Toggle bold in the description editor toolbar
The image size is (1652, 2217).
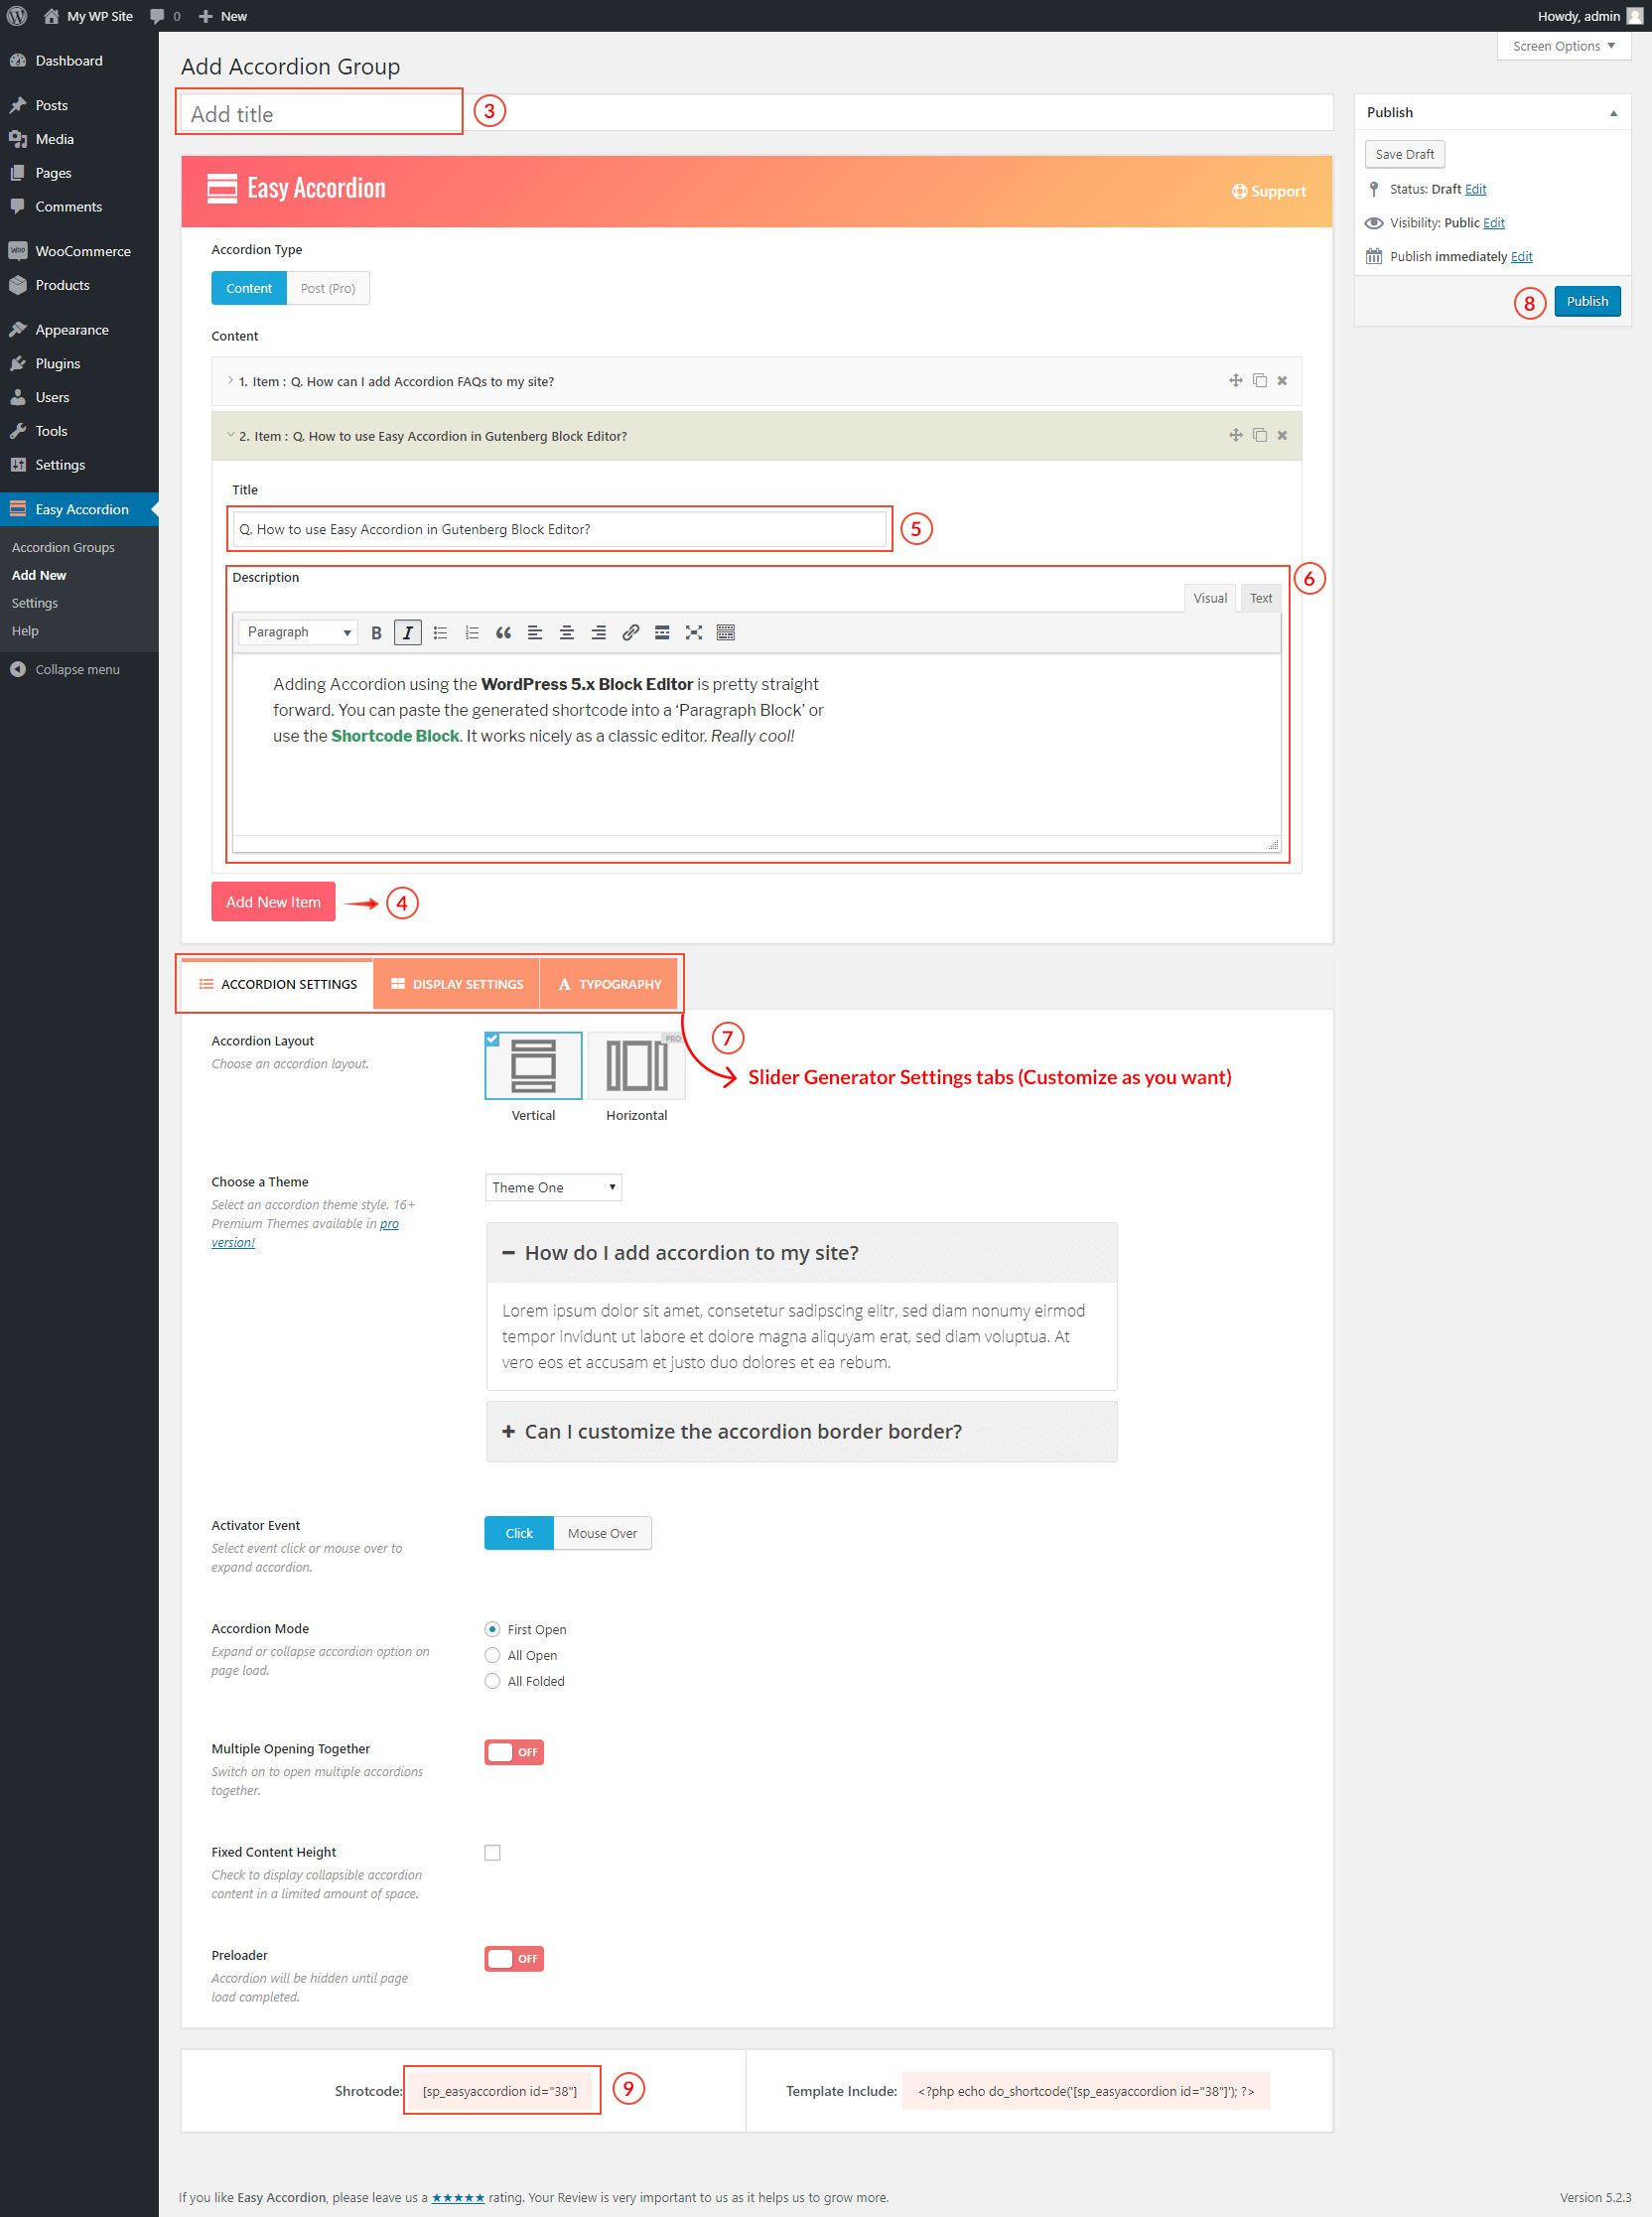pyautogui.click(x=376, y=632)
